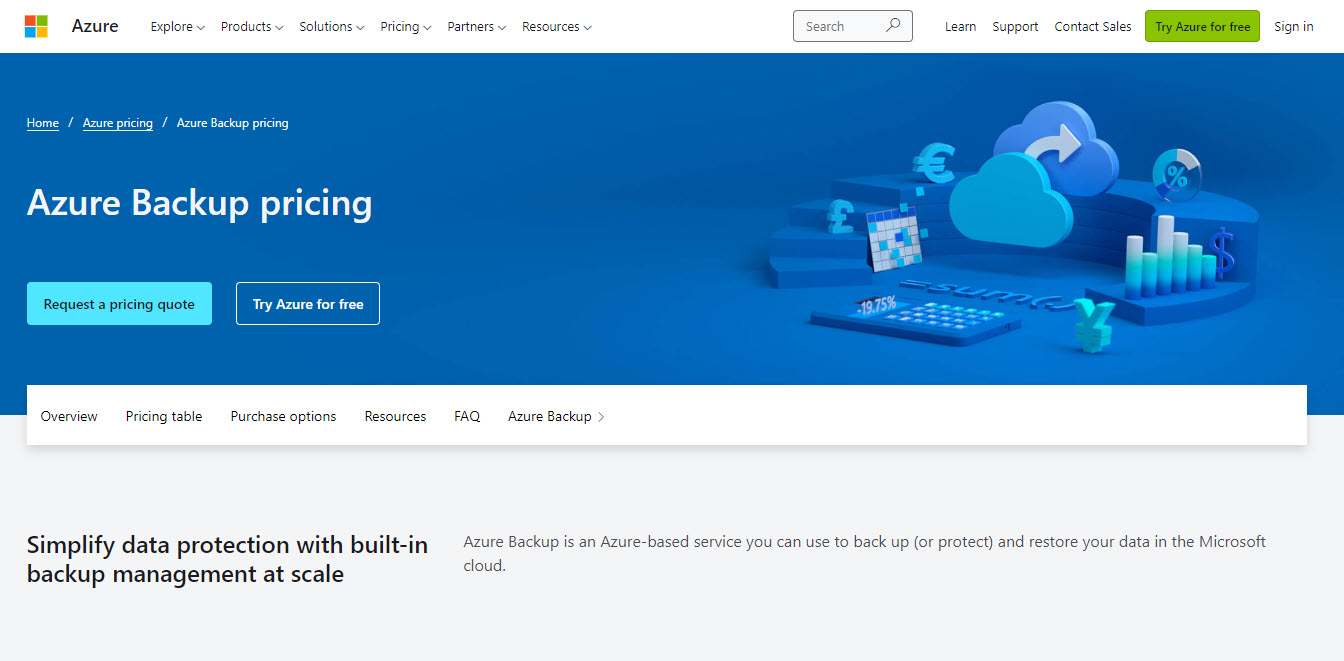Go to the Purchase options tab
Viewport: 1344px width, 661px height.
click(283, 416)
